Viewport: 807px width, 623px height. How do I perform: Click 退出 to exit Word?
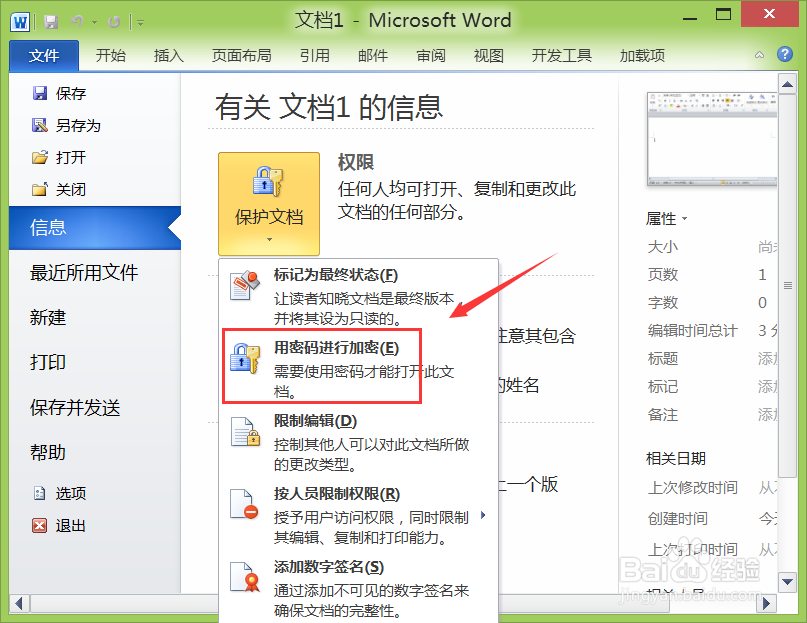click(x=71, y=525)
